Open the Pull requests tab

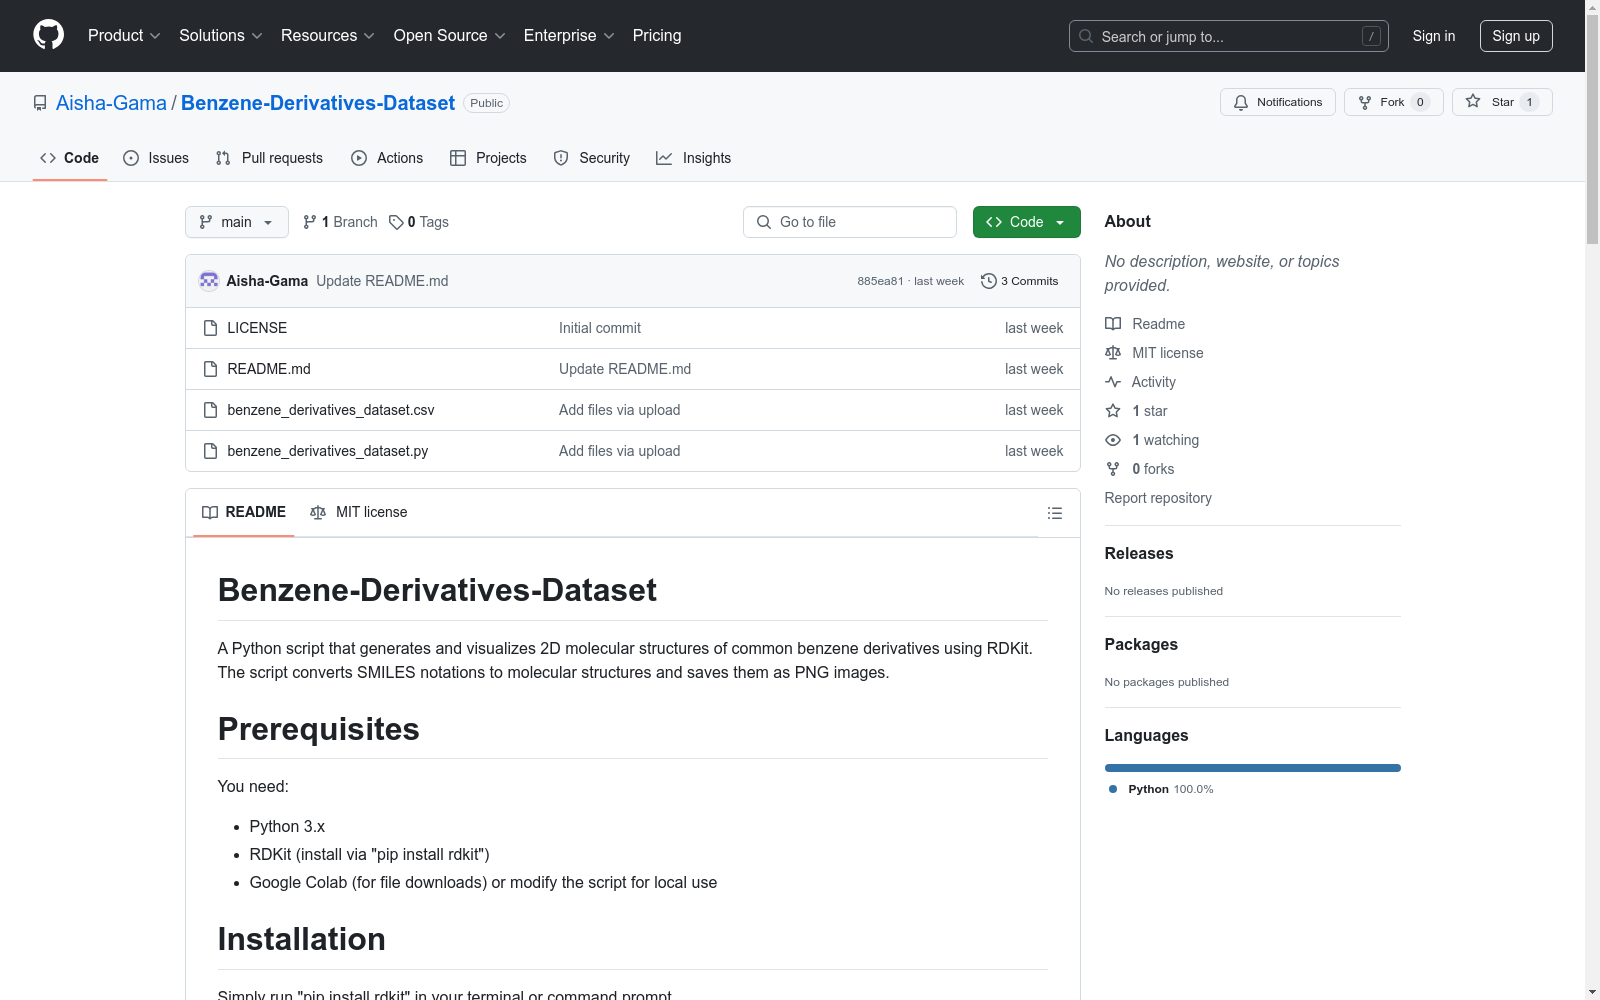pos(269,158)
